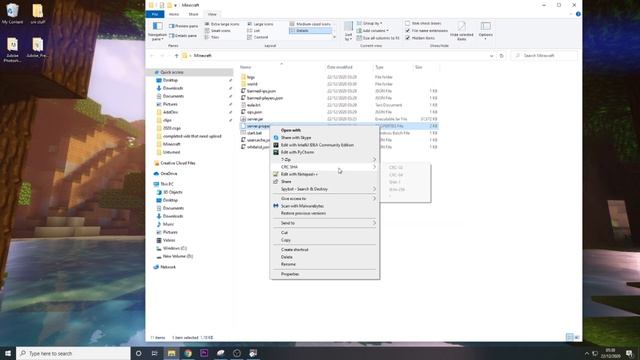640x360 pixels.
Task: Open the Group by dropdown
Action: tap(370, 23)
